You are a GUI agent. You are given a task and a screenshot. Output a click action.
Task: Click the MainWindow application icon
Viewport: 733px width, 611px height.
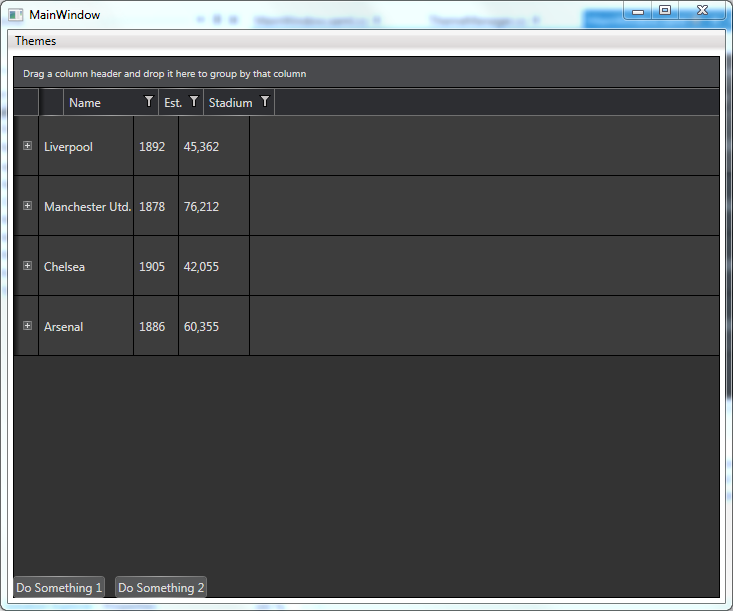(15, 15)
